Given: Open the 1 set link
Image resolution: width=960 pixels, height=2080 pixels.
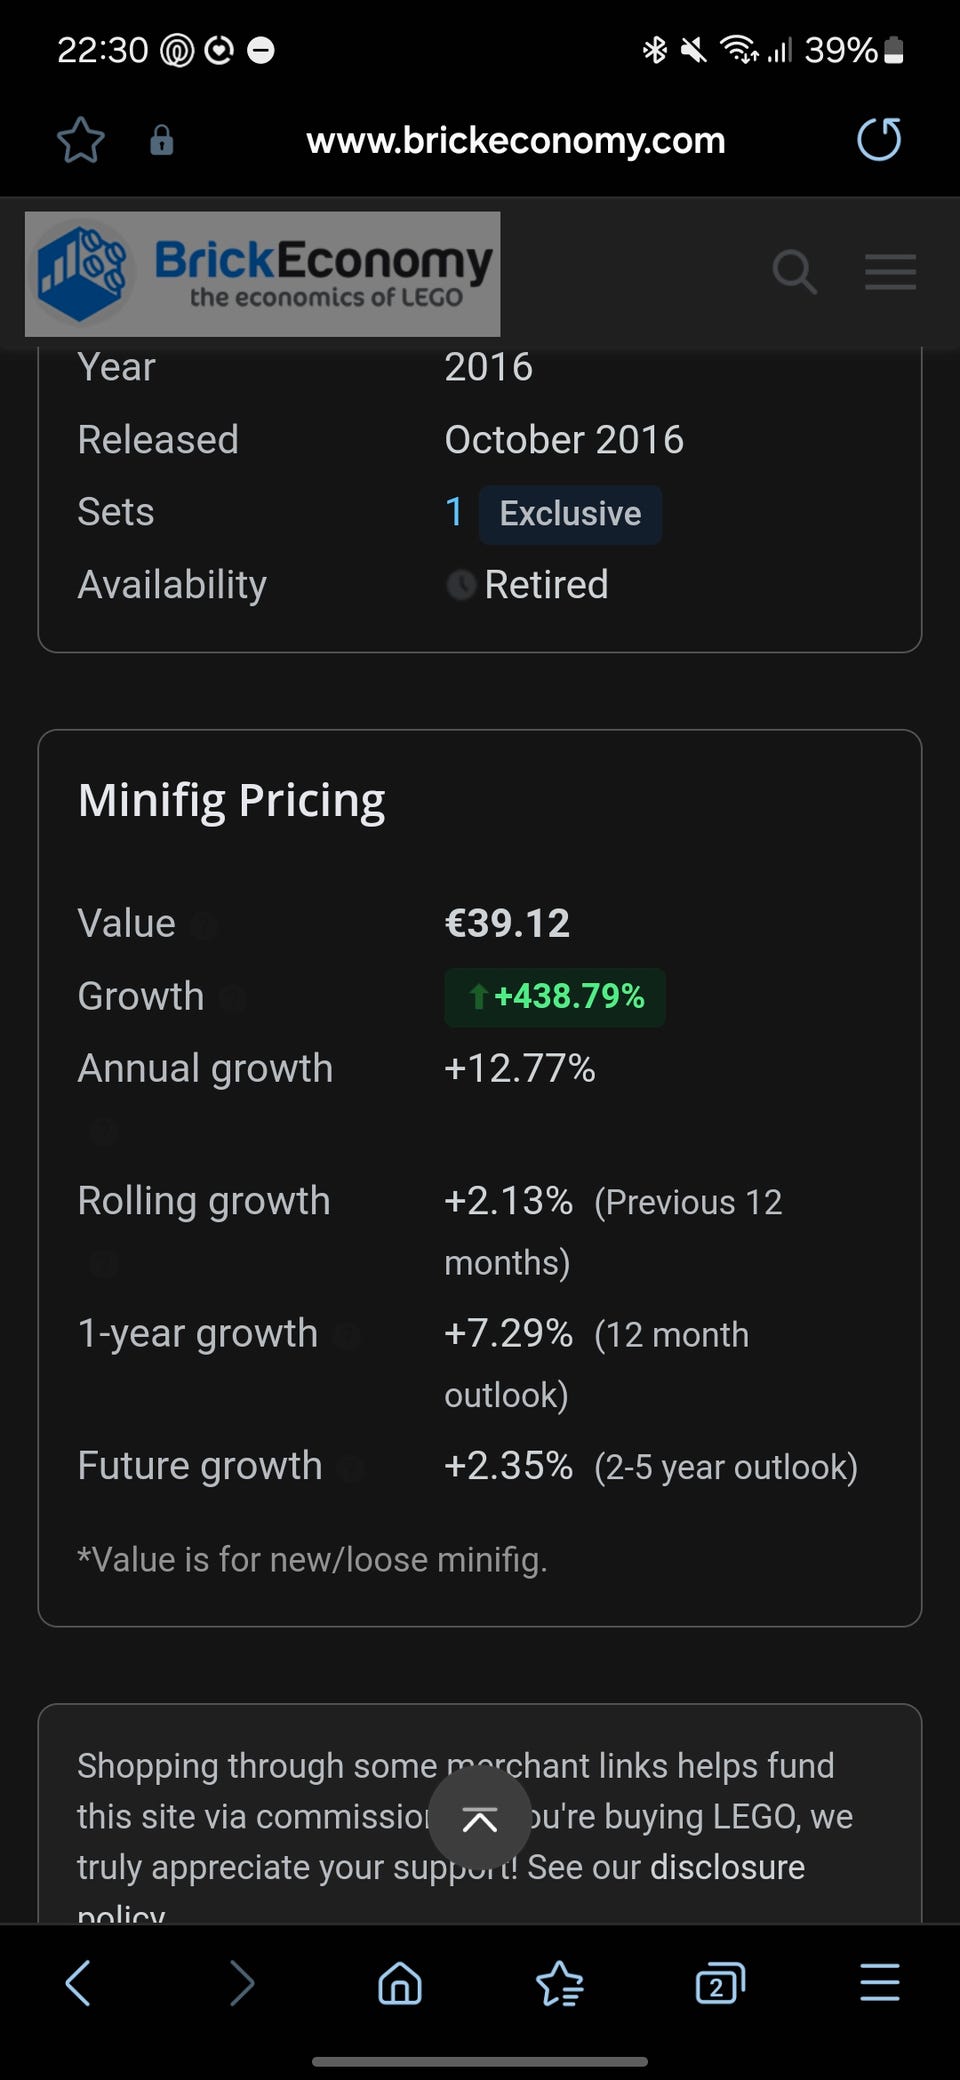Looking at the screenshot, I should (454, 512).
